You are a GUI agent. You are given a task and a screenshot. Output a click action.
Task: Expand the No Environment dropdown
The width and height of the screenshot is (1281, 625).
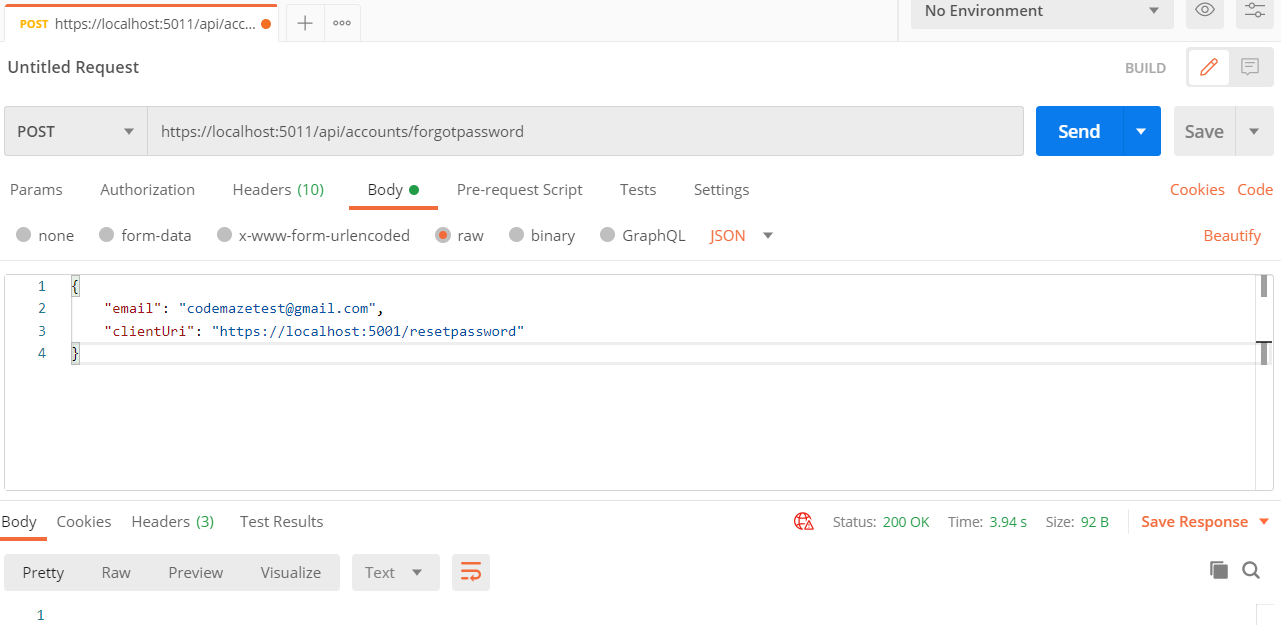[x=1041, y=11]
